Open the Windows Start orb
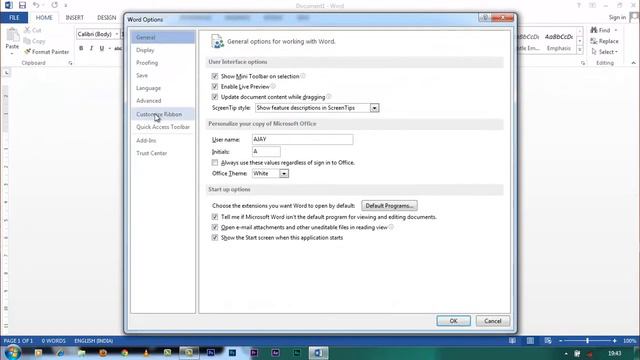Viewport: 640px width, 360px height. (13, 353)
